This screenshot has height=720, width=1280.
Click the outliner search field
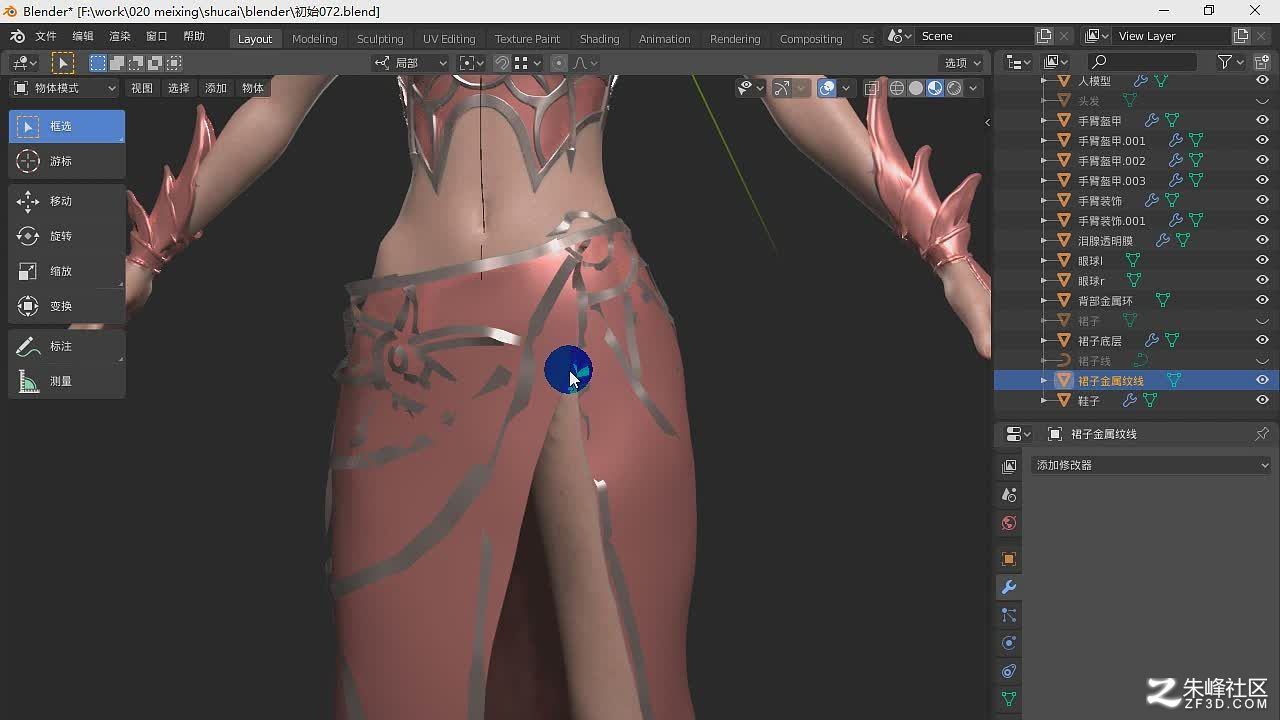point(1143,62)
